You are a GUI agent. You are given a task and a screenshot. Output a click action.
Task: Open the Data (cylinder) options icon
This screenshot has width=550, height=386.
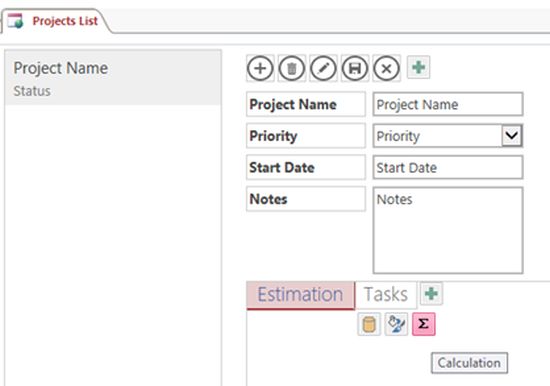369,324
